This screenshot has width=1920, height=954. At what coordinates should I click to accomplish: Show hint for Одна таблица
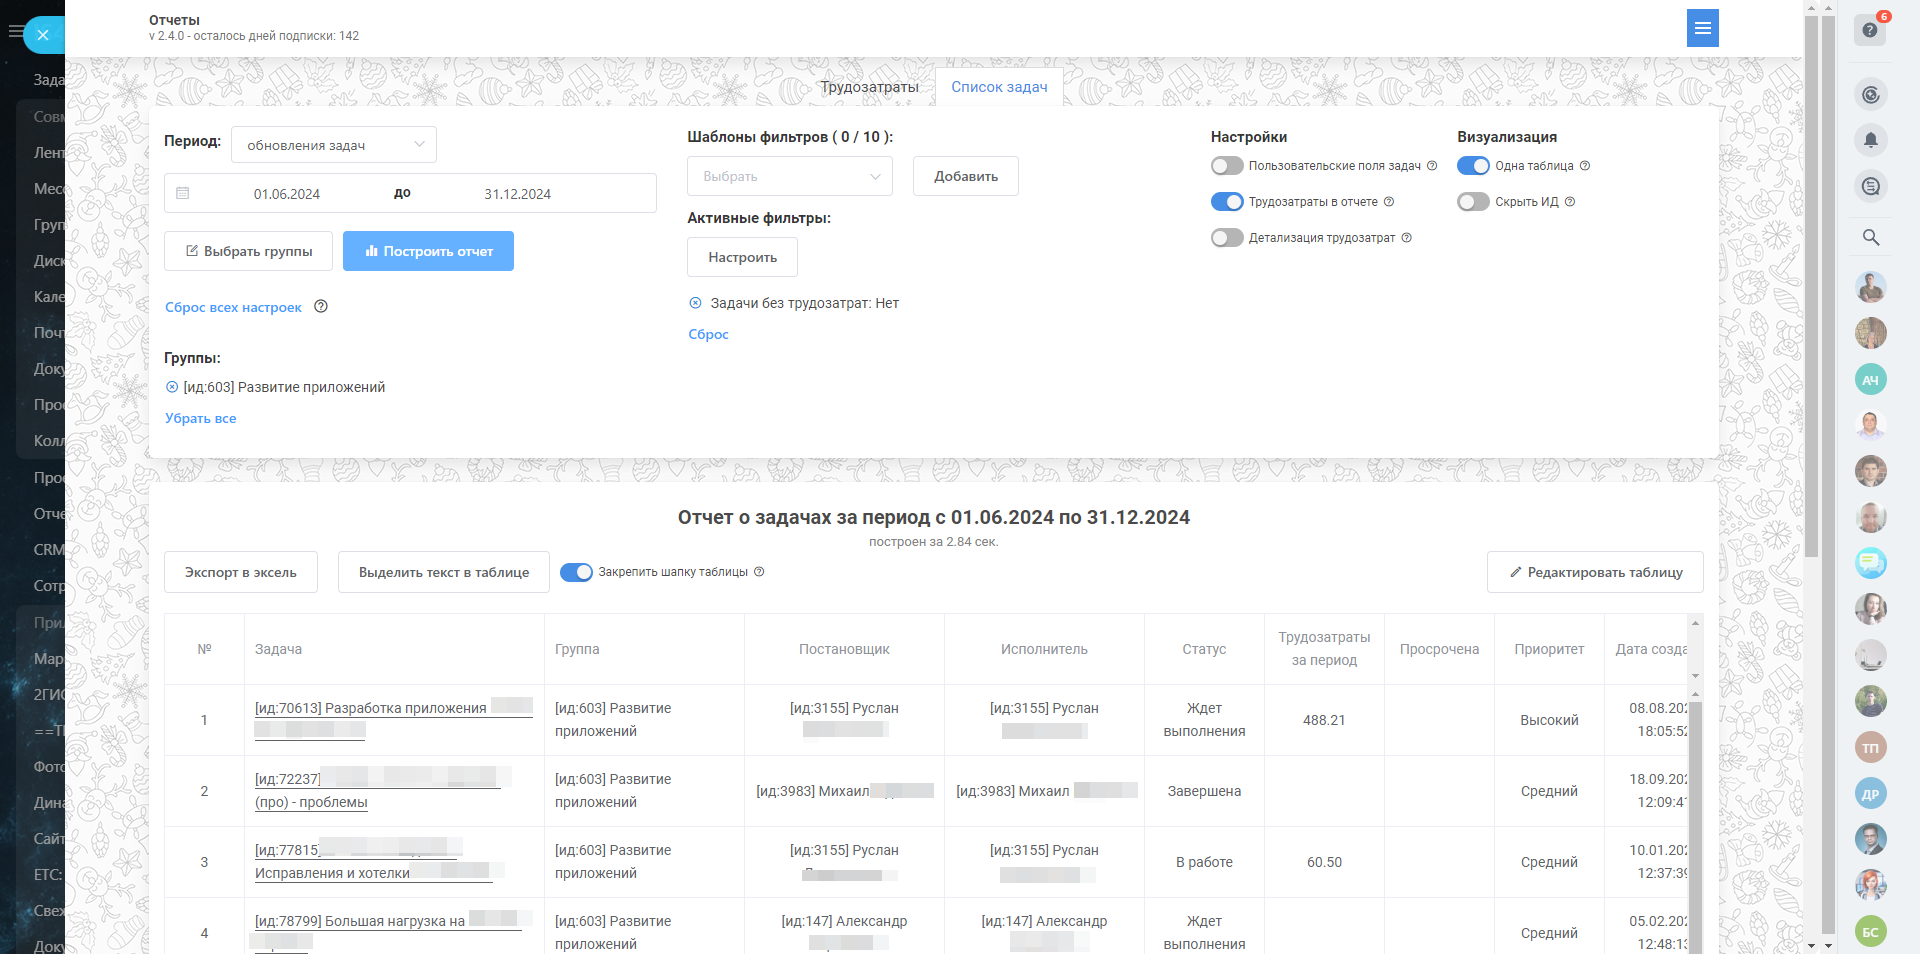pyautogui.click(x=1585, y=166)
